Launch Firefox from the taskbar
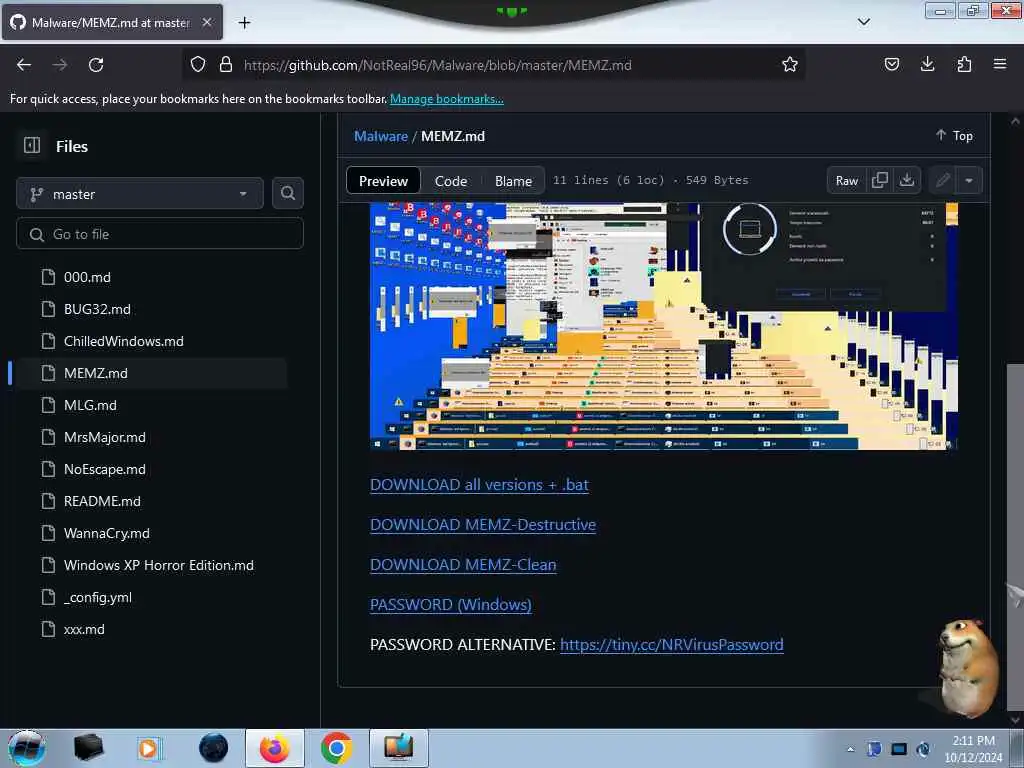This screenshot has width=1024, height=768. (274, 748)
